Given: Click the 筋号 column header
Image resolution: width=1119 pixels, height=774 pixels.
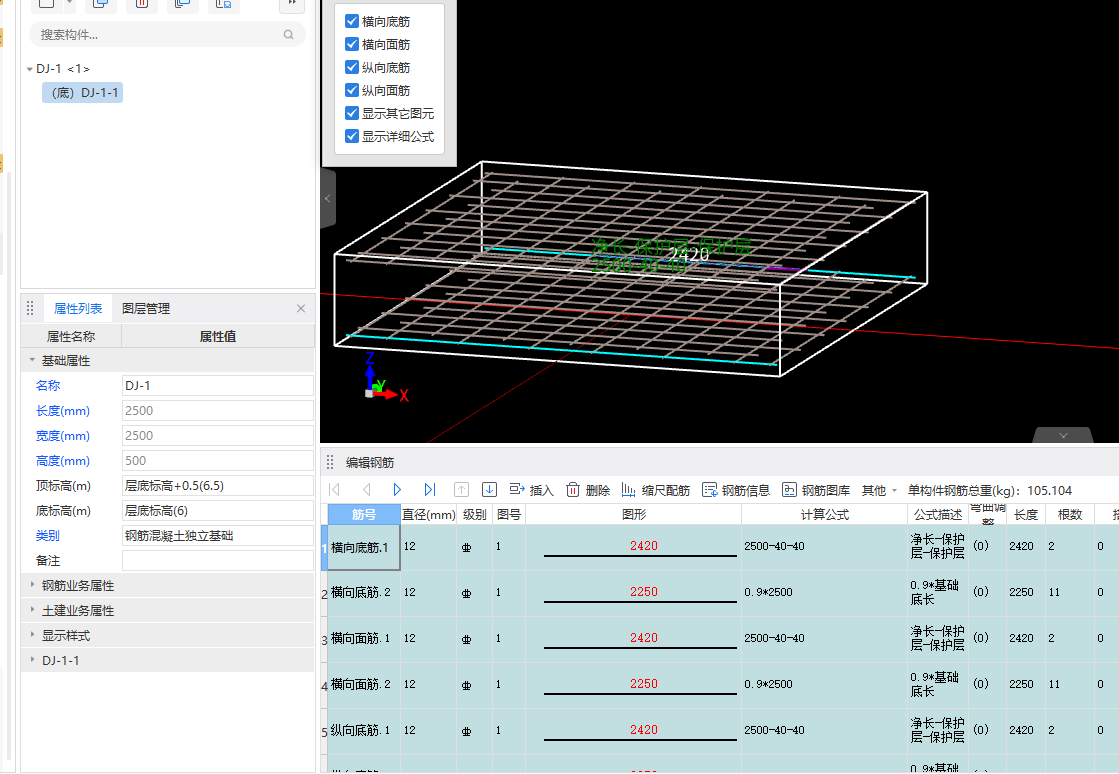Looking at the screenshot, I should click(364, 514).
